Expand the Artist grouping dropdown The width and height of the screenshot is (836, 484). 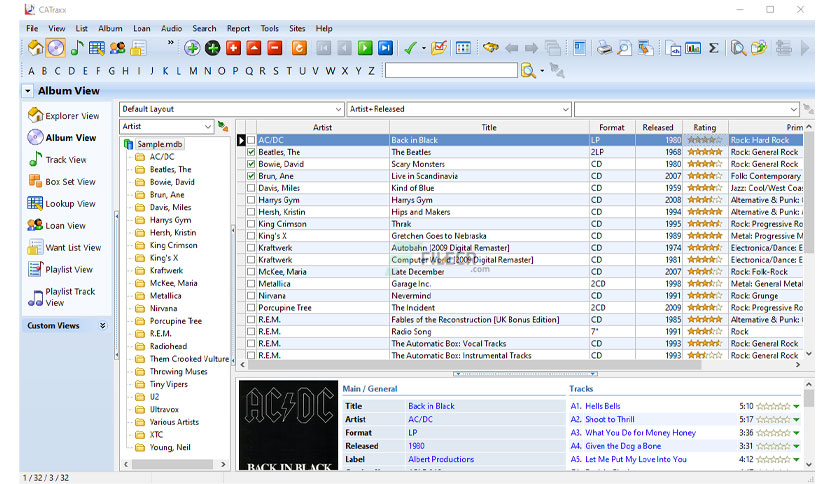pos(207,127)
